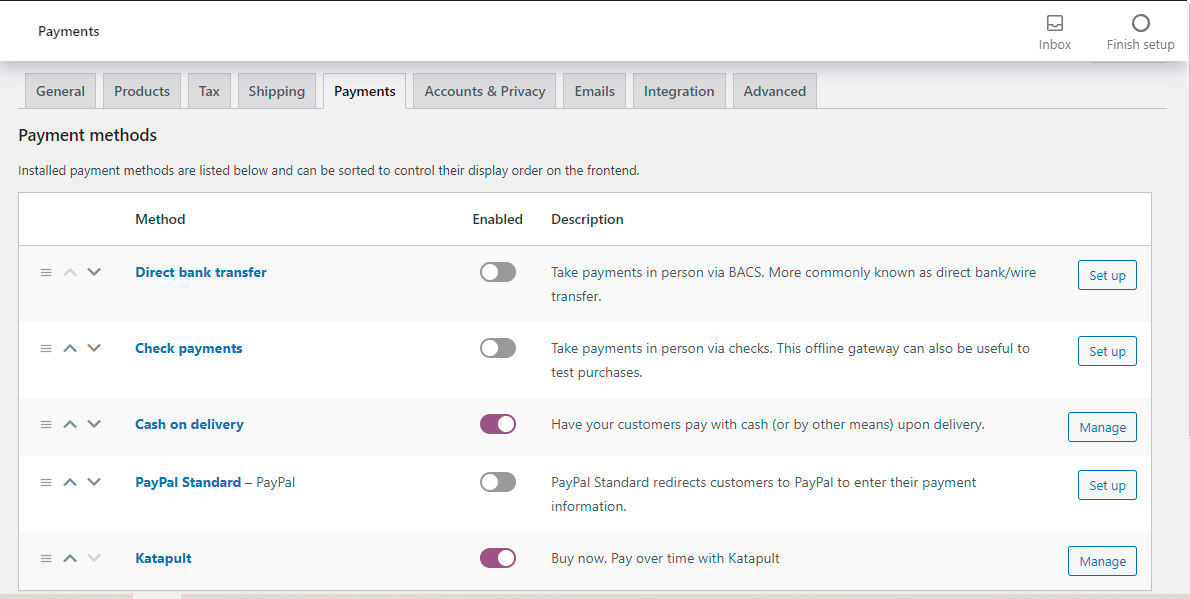Open the Katapult method link
This screenshot has width=1190, height=599.
click(163, 558)
